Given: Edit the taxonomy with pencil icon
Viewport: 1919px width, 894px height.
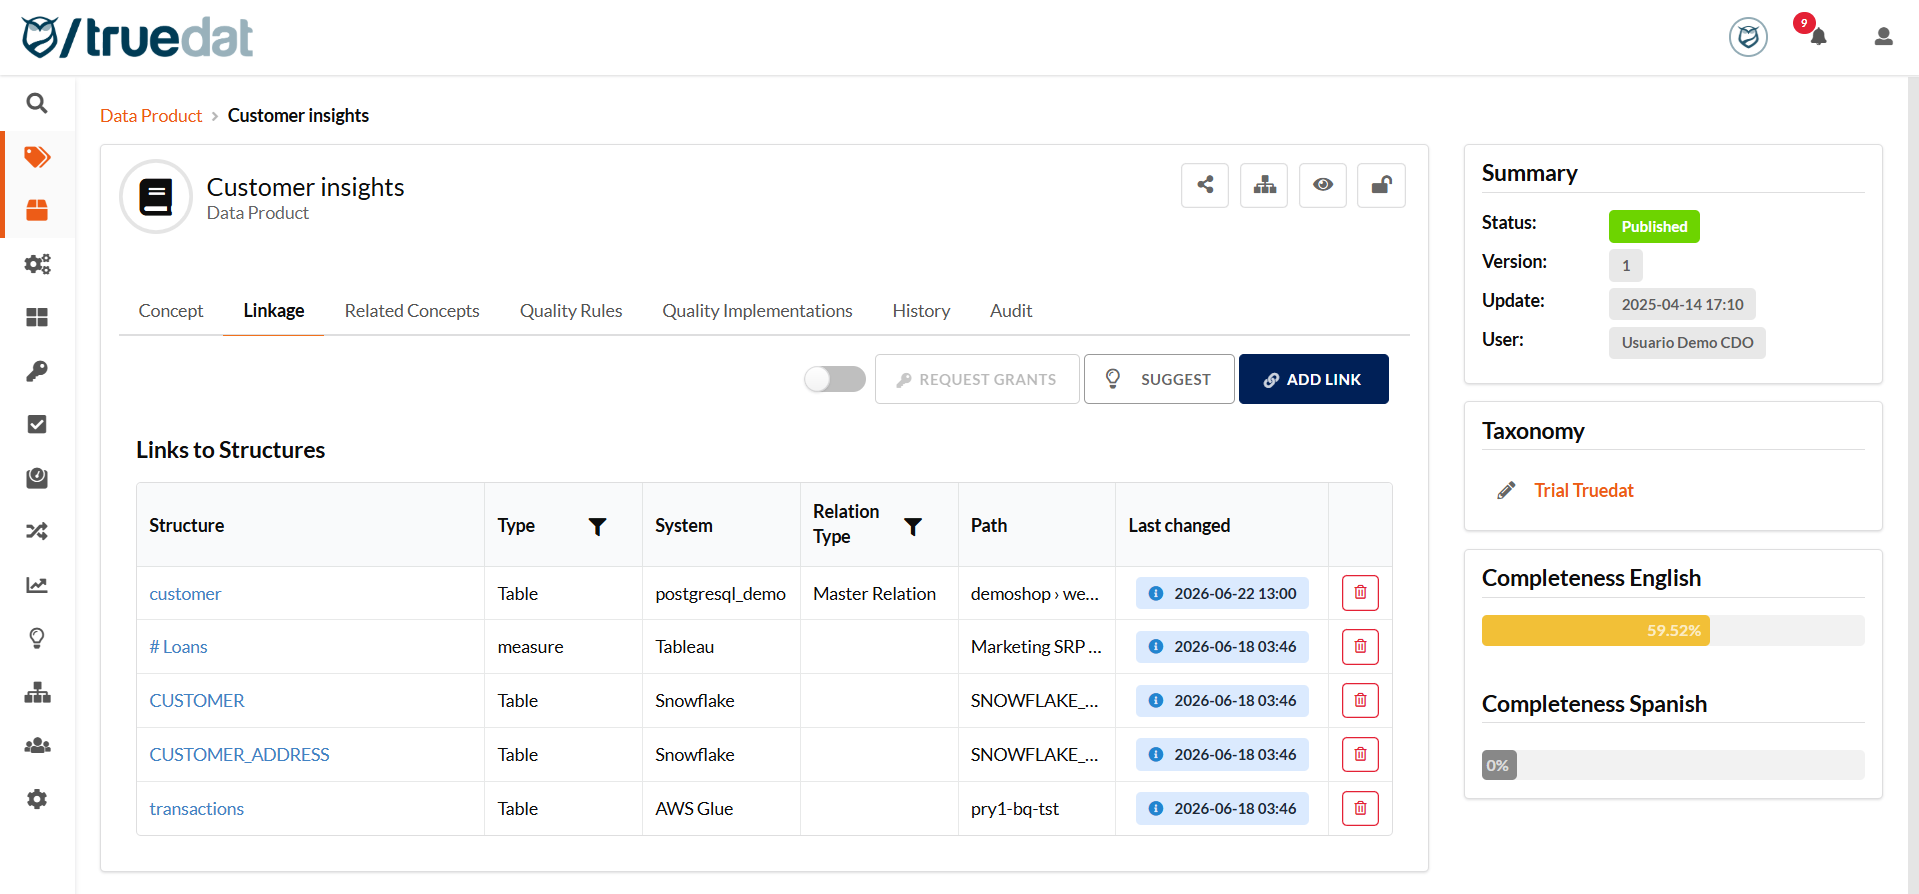Looking at the screenshot, I should point(1506,490).
